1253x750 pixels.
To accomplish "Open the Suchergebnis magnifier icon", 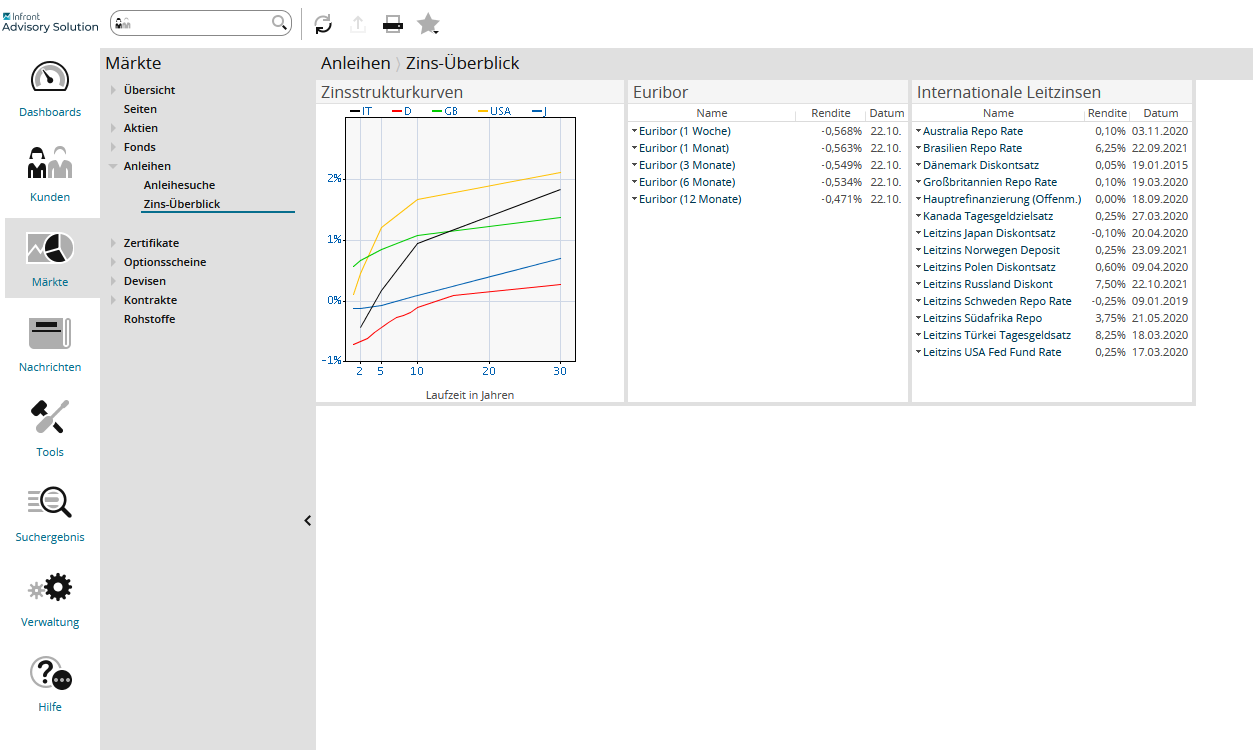I will [x=50, y=503].
